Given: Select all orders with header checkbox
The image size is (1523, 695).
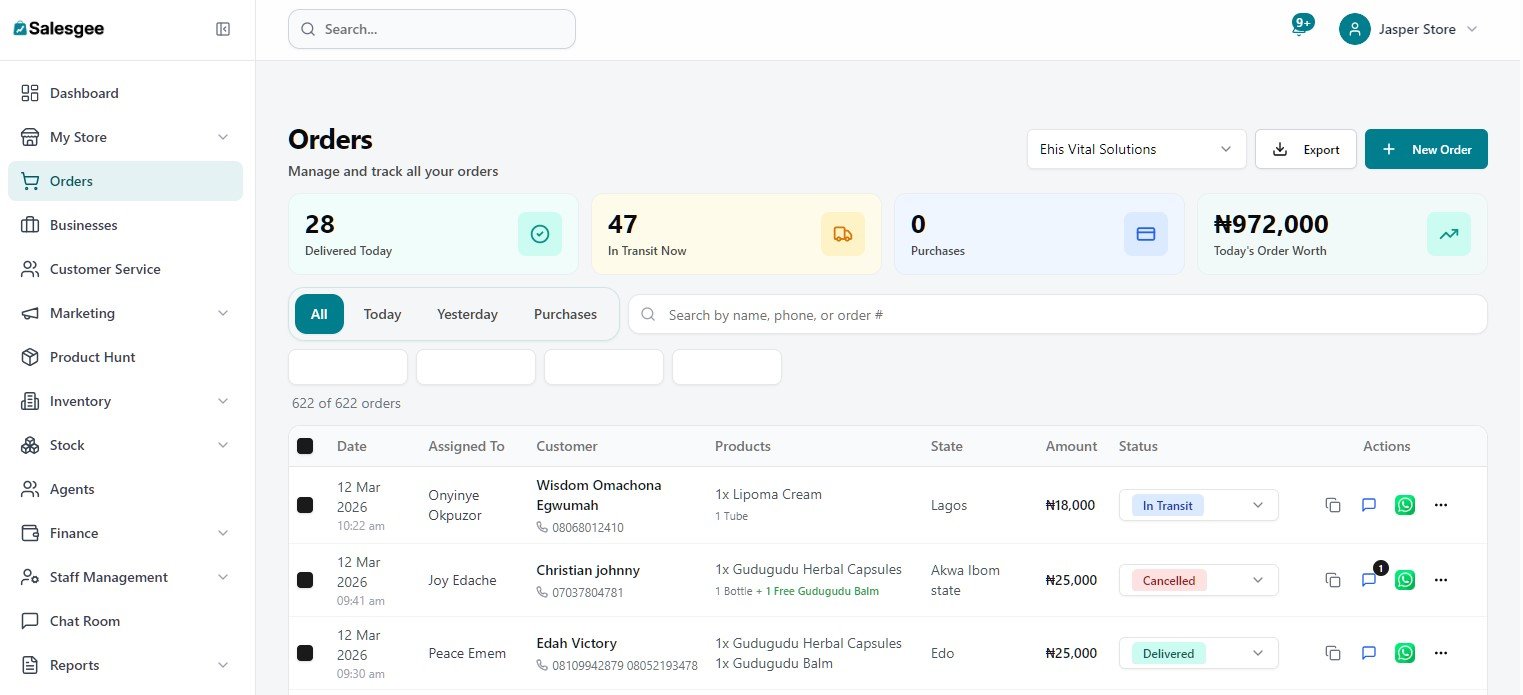Looking at the screenshot, I should pyautogui.click(x=305, y=446).
